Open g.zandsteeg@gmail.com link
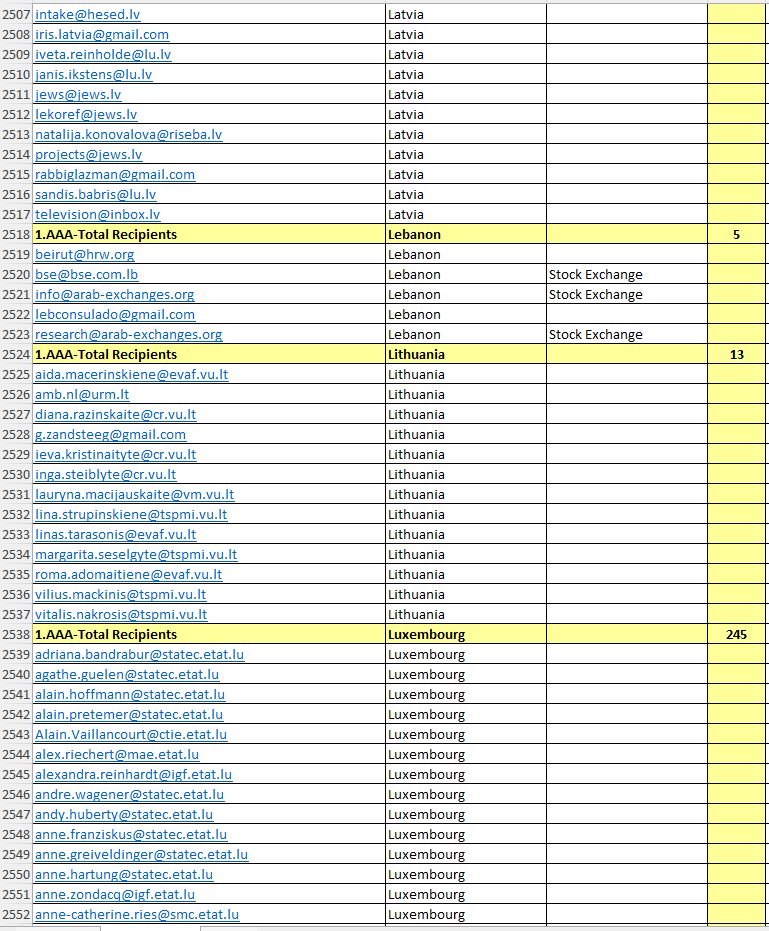The height and width of the screenshot is (931, 769). click(110, 435)
